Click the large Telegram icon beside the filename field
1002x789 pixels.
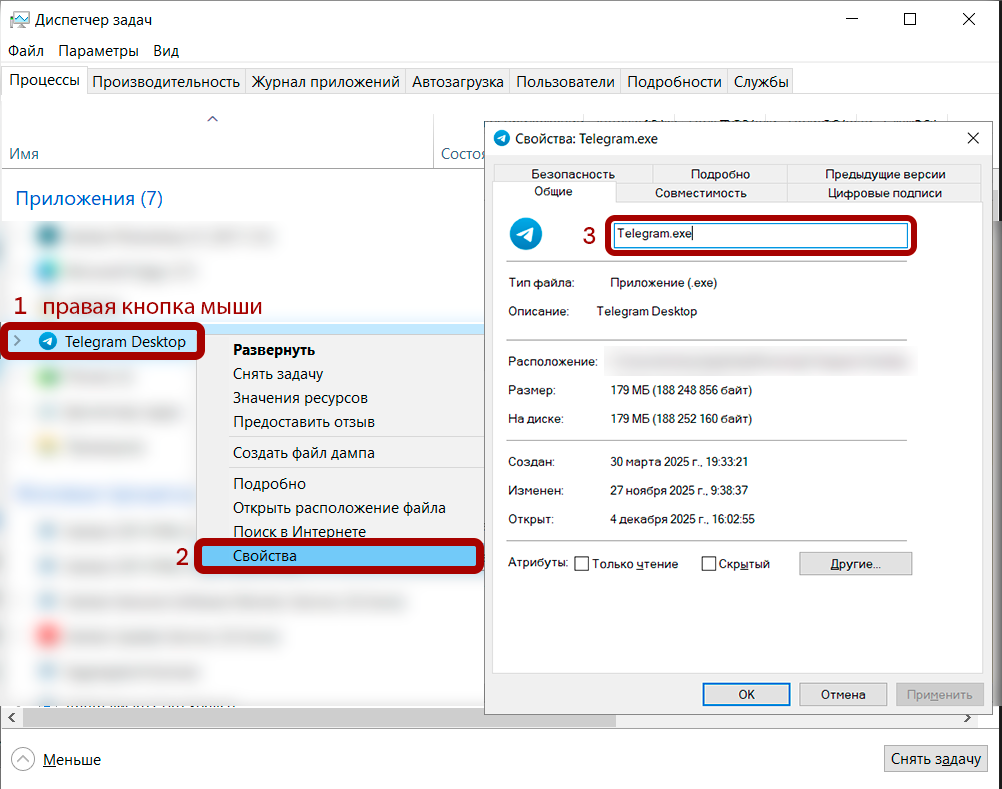click(x=526, y=234)
